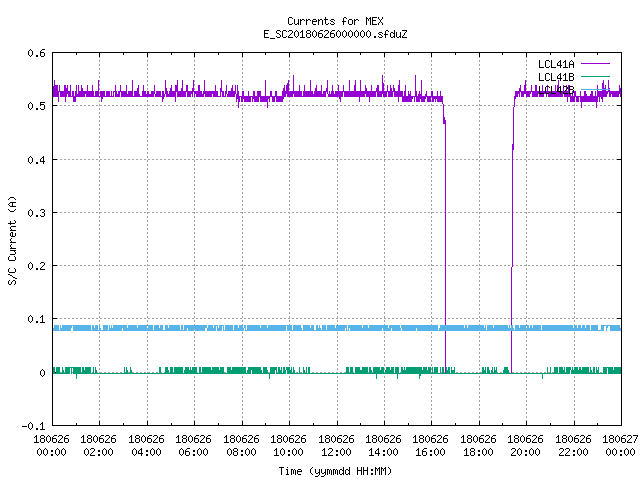Screen dimensions: 640x480
Task: Click the x-axis tick 180626 06:00
Action: (x=194, y=446)
